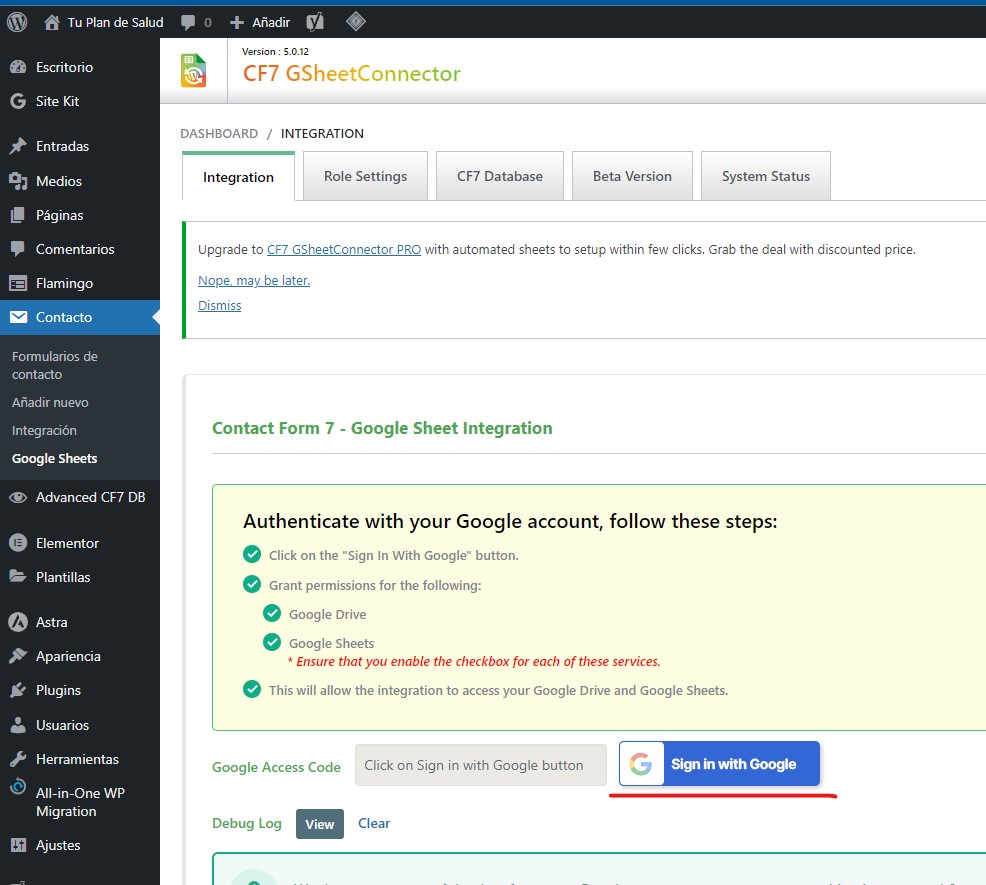Open the CF7 Database tab
This screenshot has height=885, width=986.
(x=500, y=176)
